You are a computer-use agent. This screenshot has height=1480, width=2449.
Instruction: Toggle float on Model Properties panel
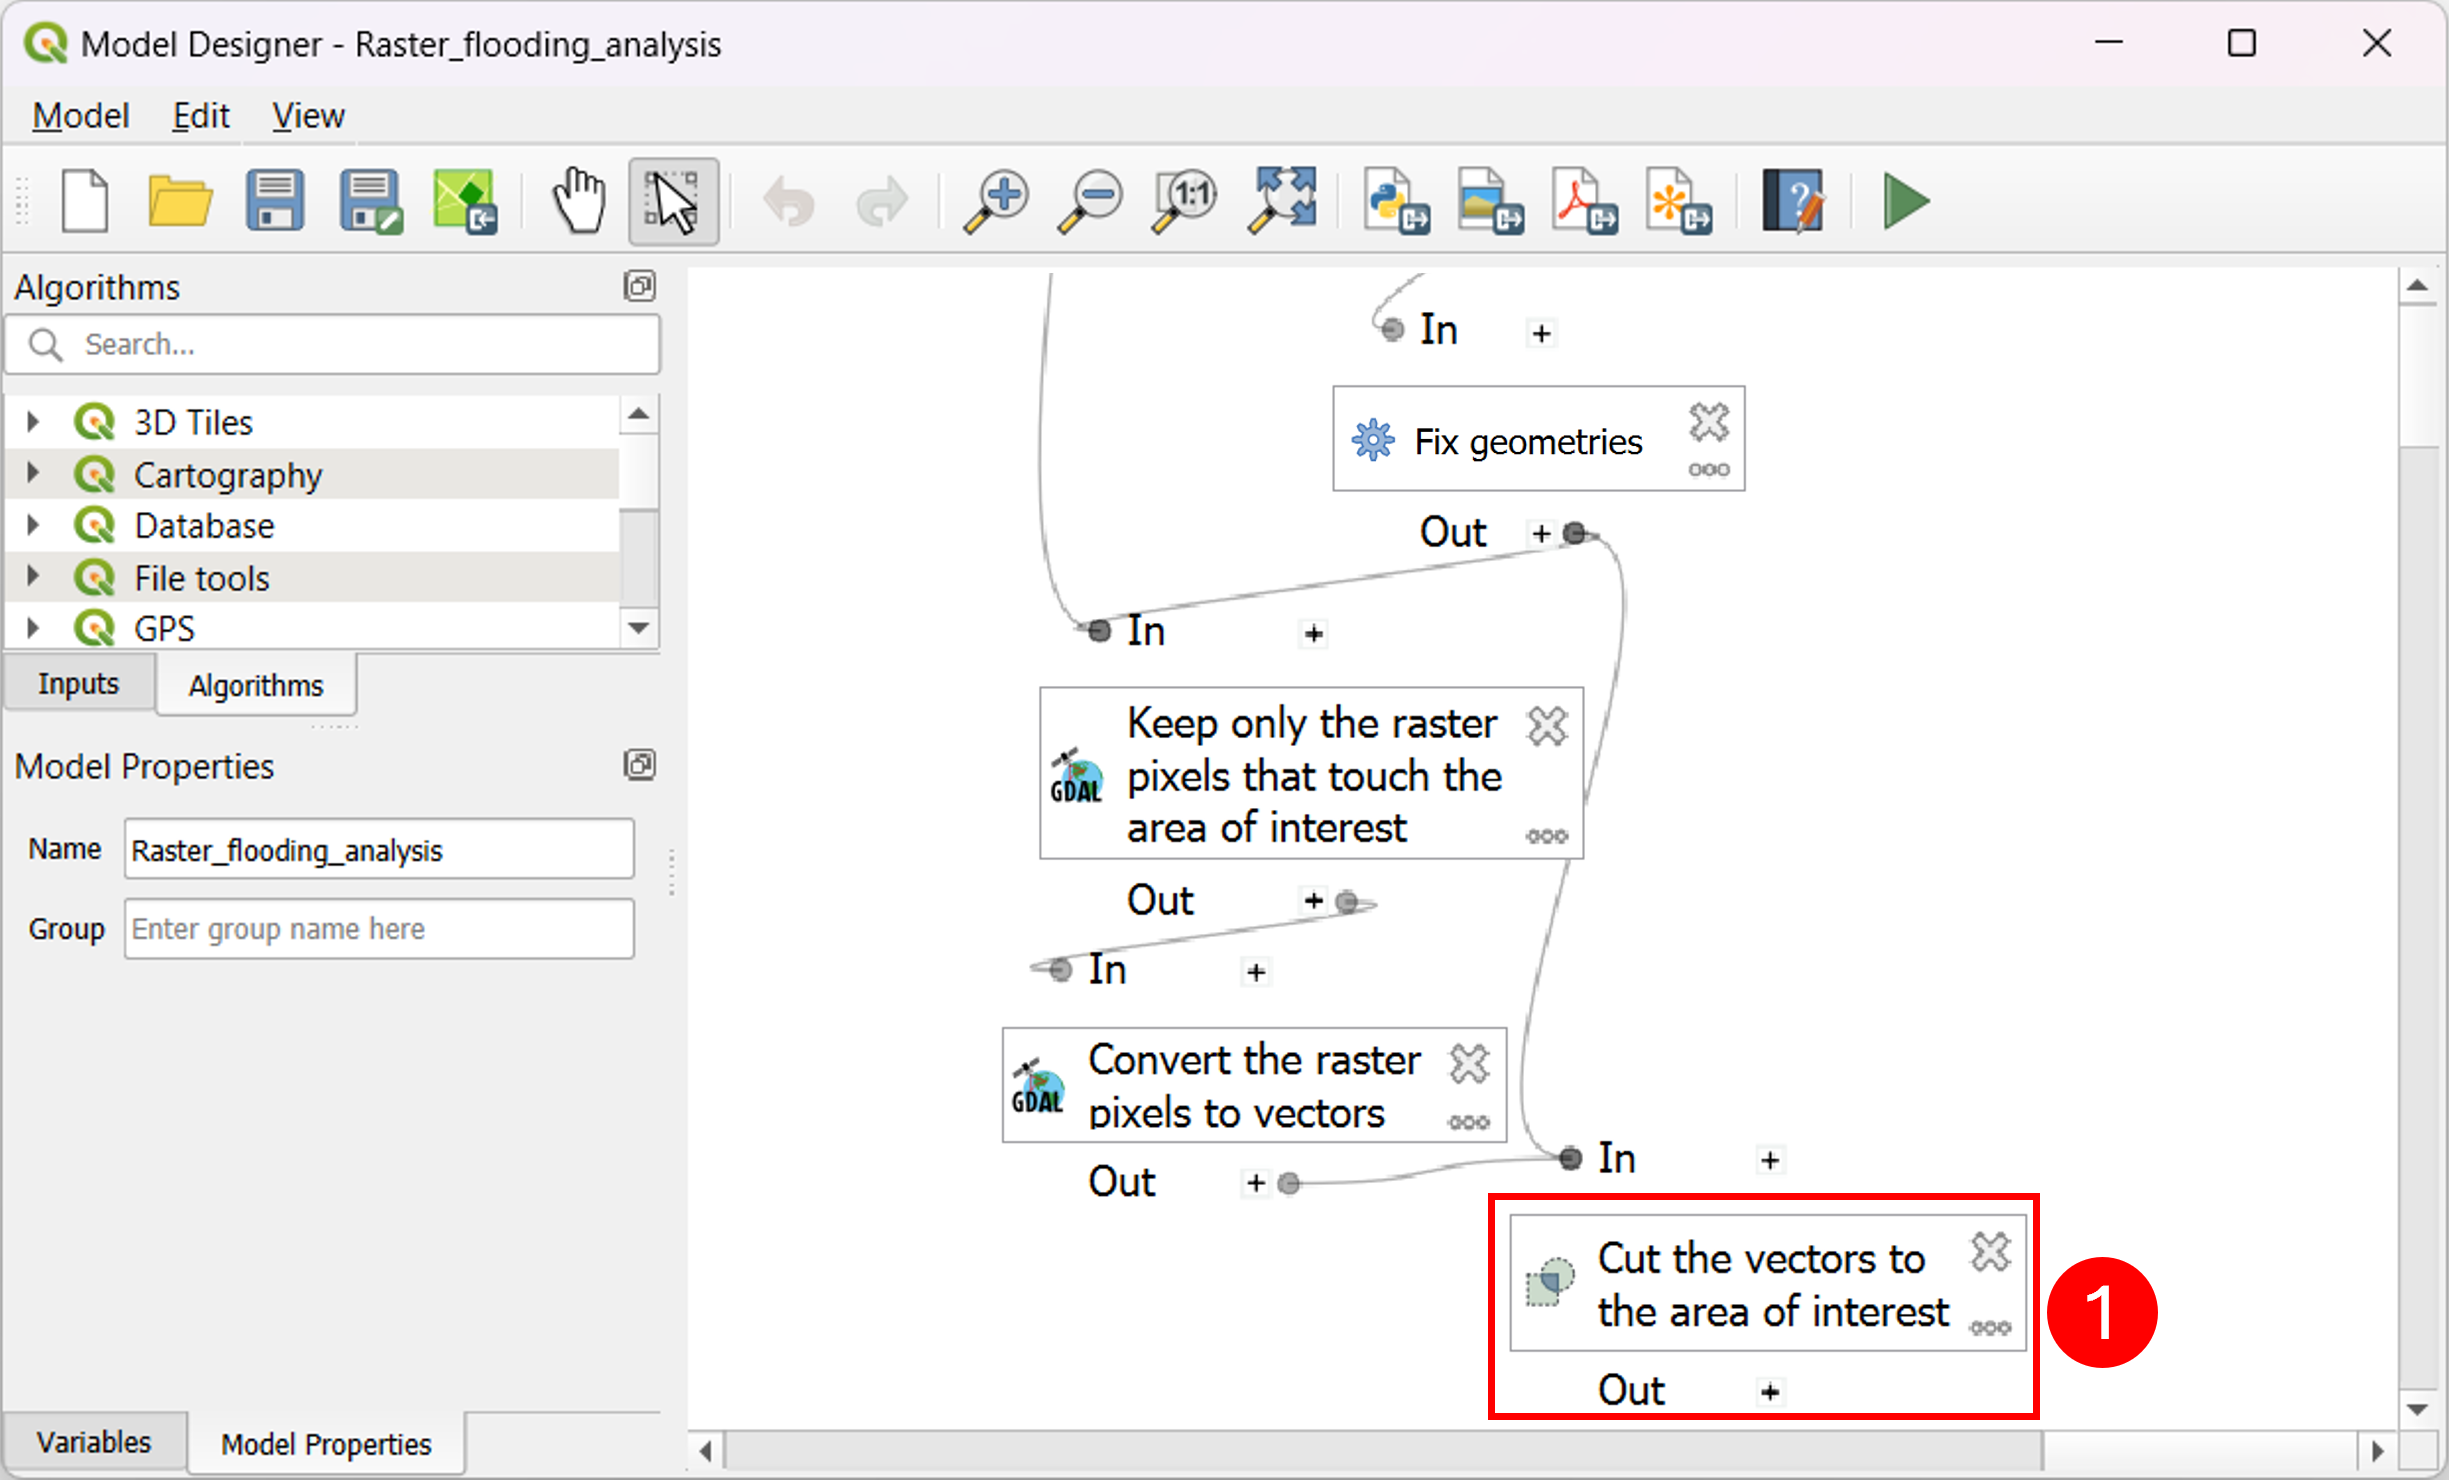point(639,765)
